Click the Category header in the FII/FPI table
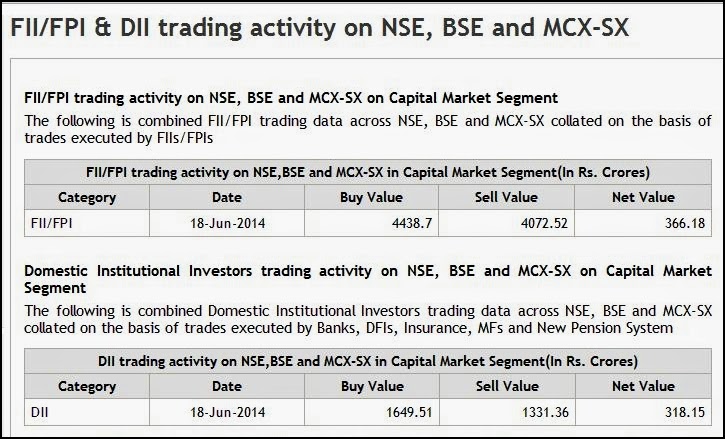This screenshot has width=725, height=439. point(87,197)
